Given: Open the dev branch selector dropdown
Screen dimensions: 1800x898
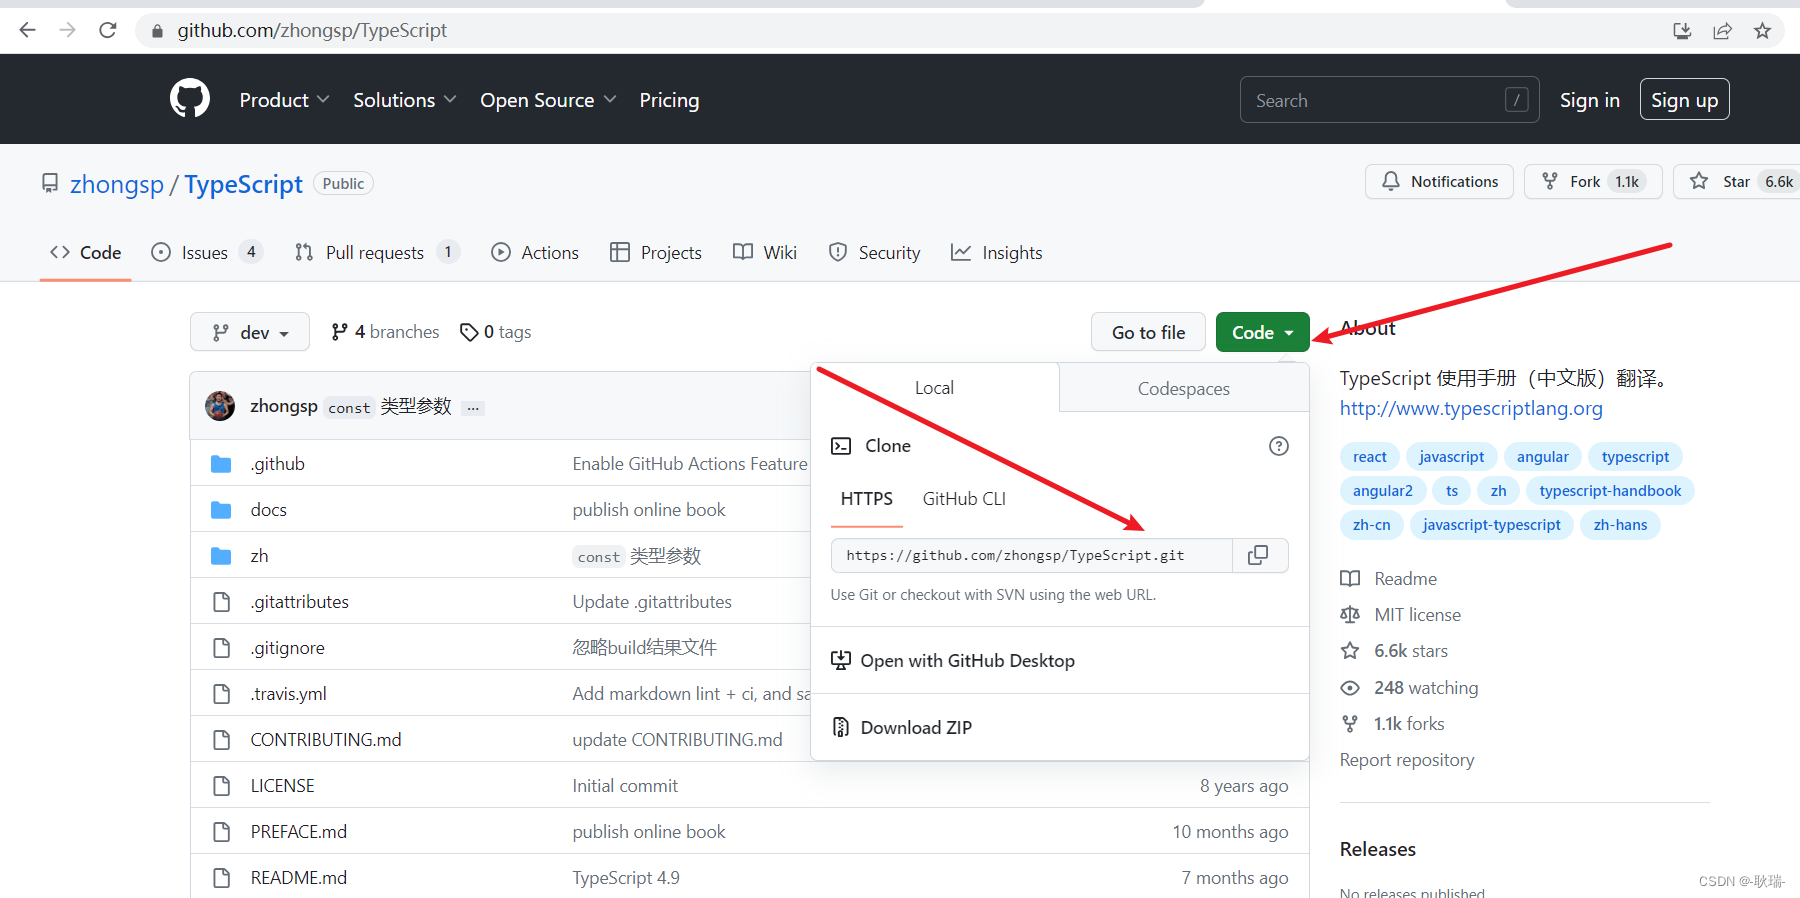Looking at the screenshot, I should [x=250, y=332].
